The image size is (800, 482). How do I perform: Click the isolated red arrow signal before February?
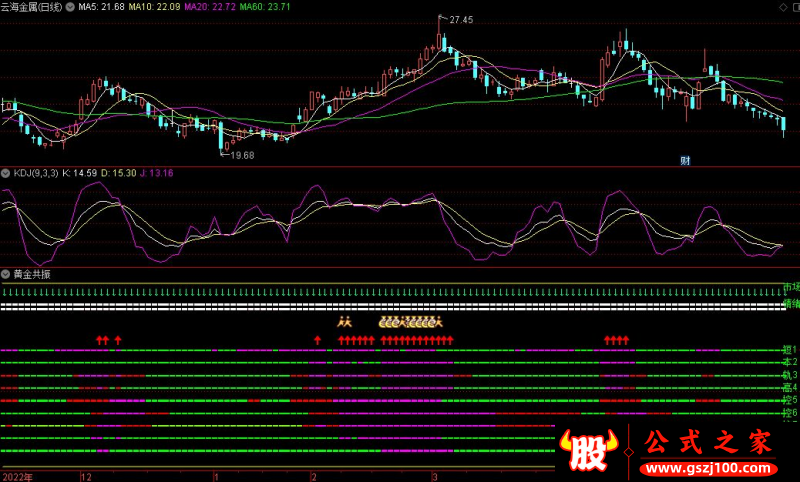click(318, 341)
